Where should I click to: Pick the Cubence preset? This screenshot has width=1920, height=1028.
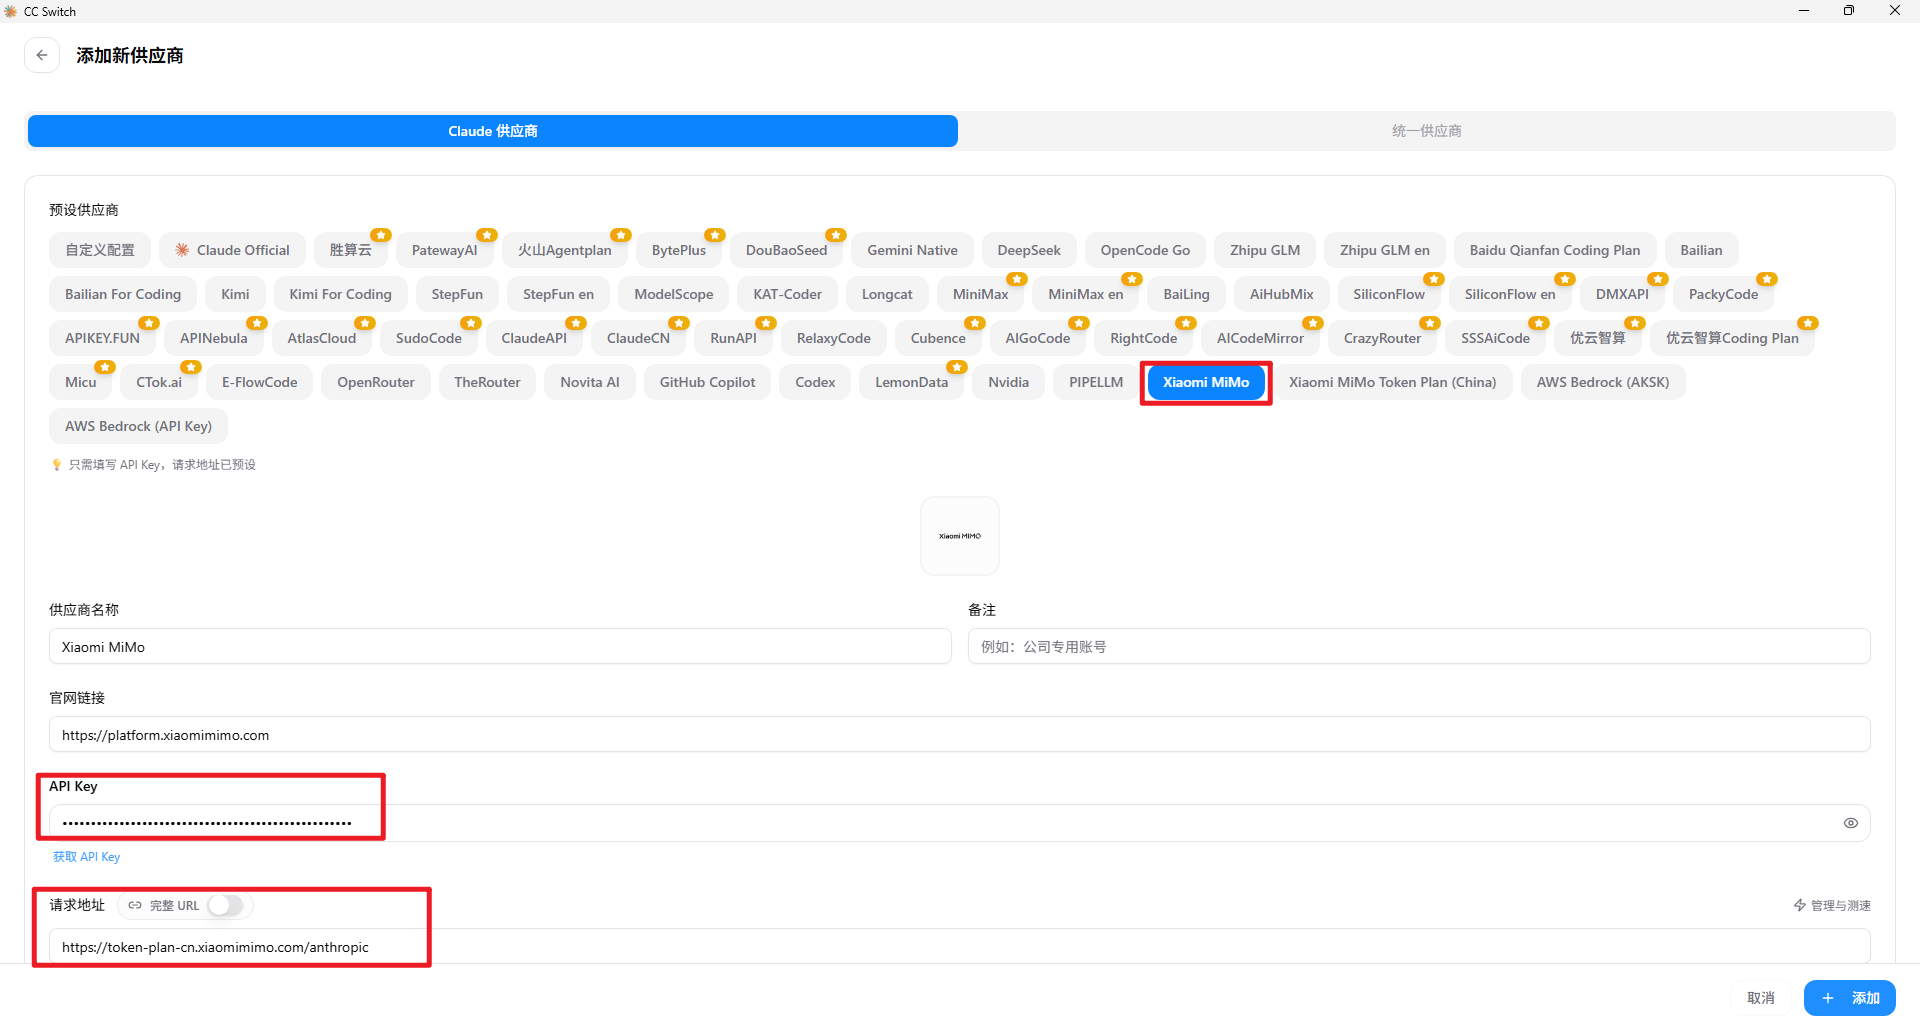pos(938,338)
